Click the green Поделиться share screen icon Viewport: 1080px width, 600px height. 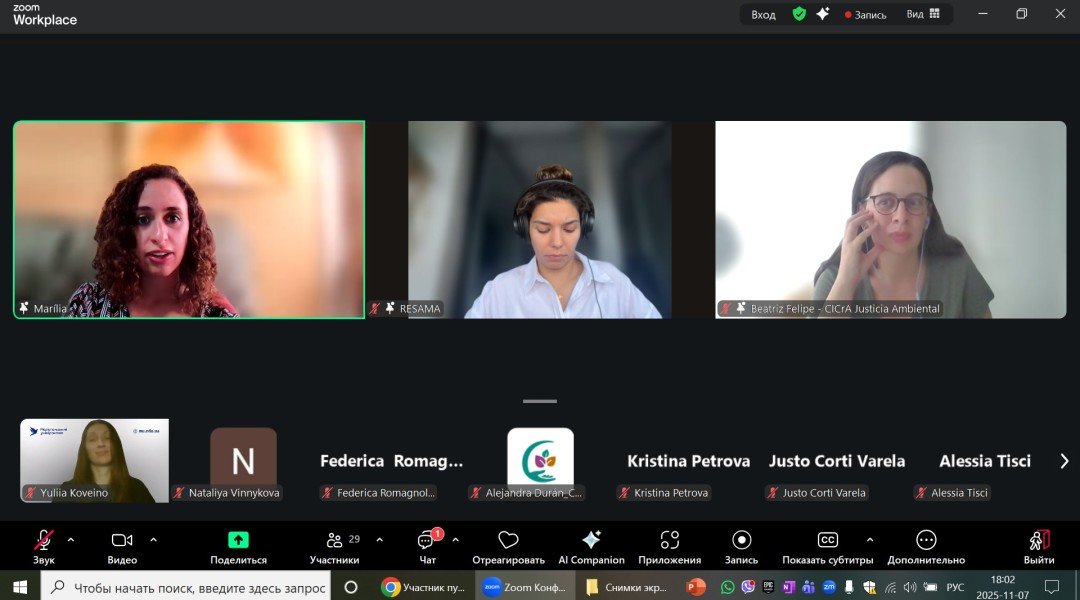point(238,540)
